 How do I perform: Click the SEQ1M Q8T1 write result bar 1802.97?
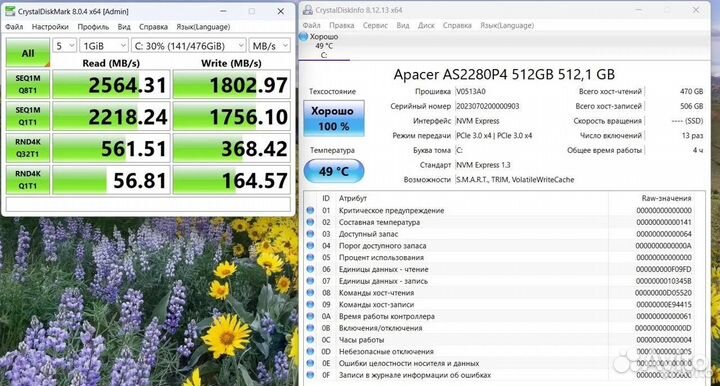pyautogui.click(x=232, y=84)
